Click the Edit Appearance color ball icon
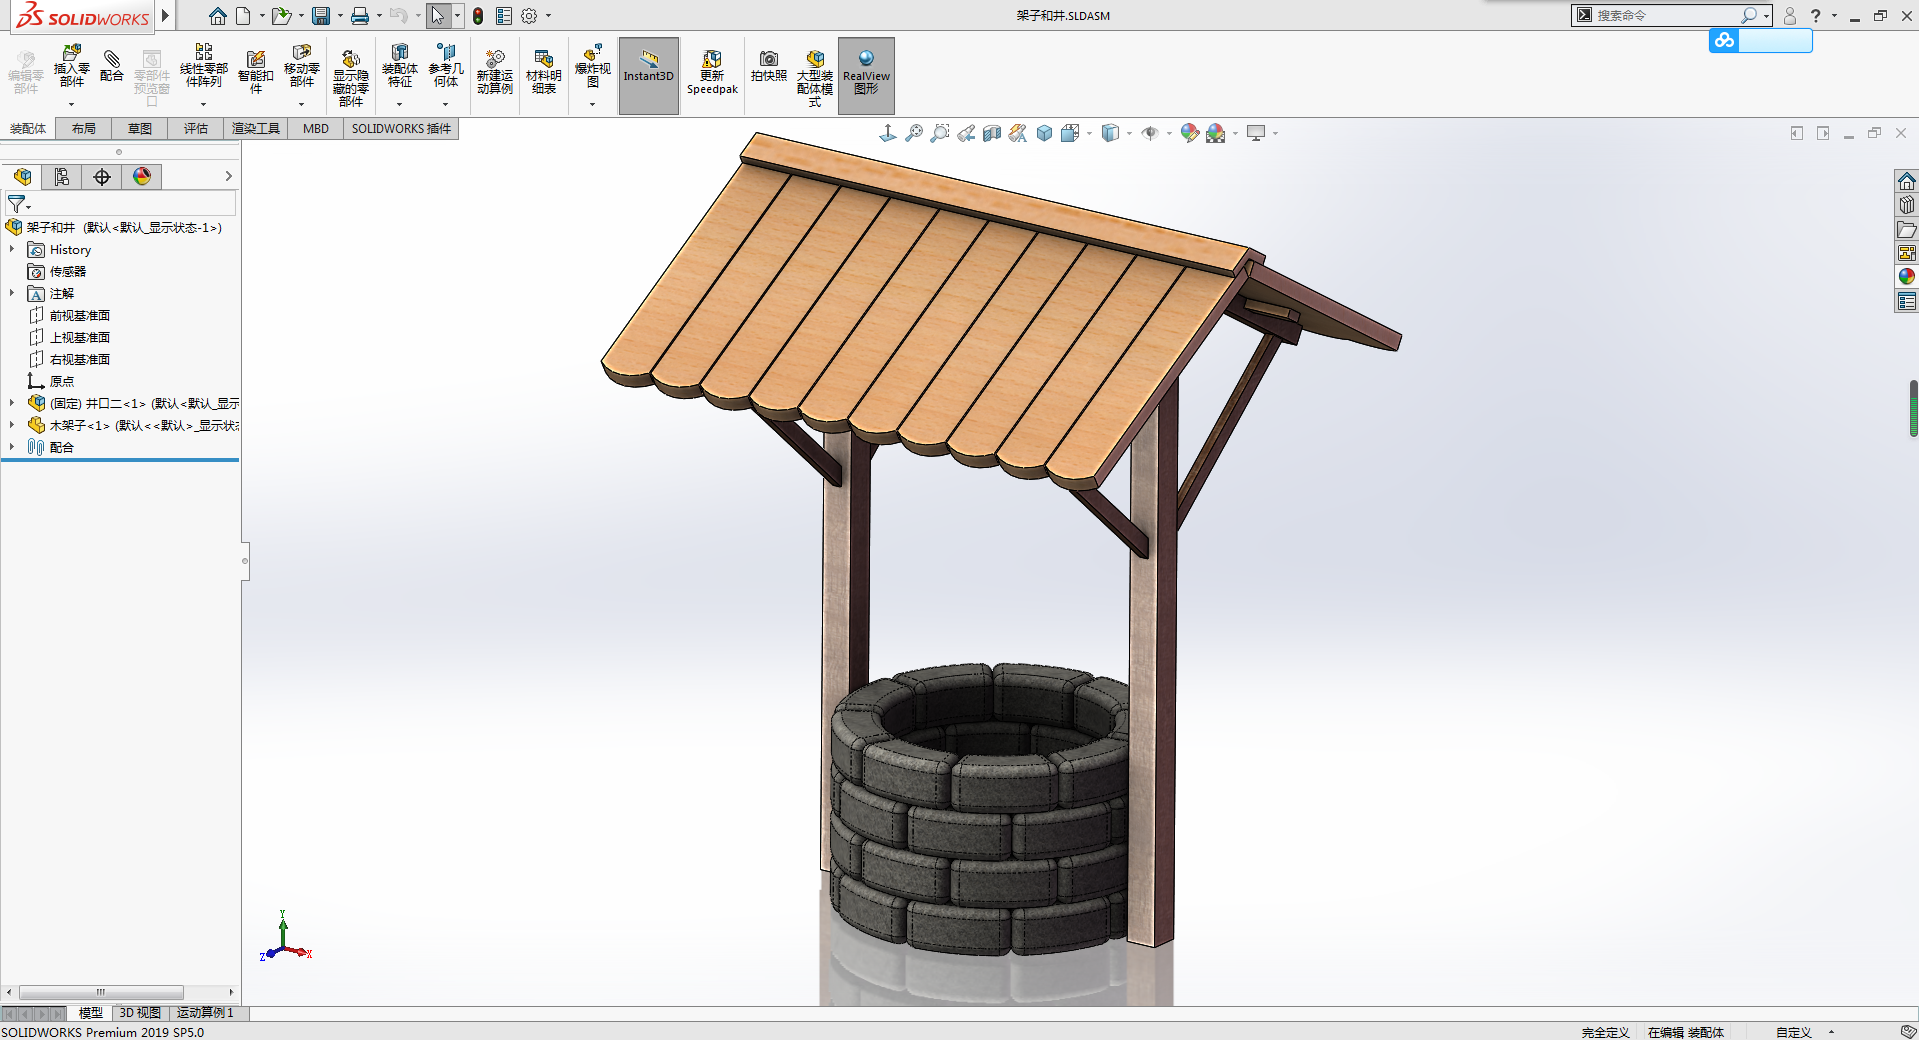Image resolution: width=1919 pixels, height=1040 pixels. tap(1189, 133)
